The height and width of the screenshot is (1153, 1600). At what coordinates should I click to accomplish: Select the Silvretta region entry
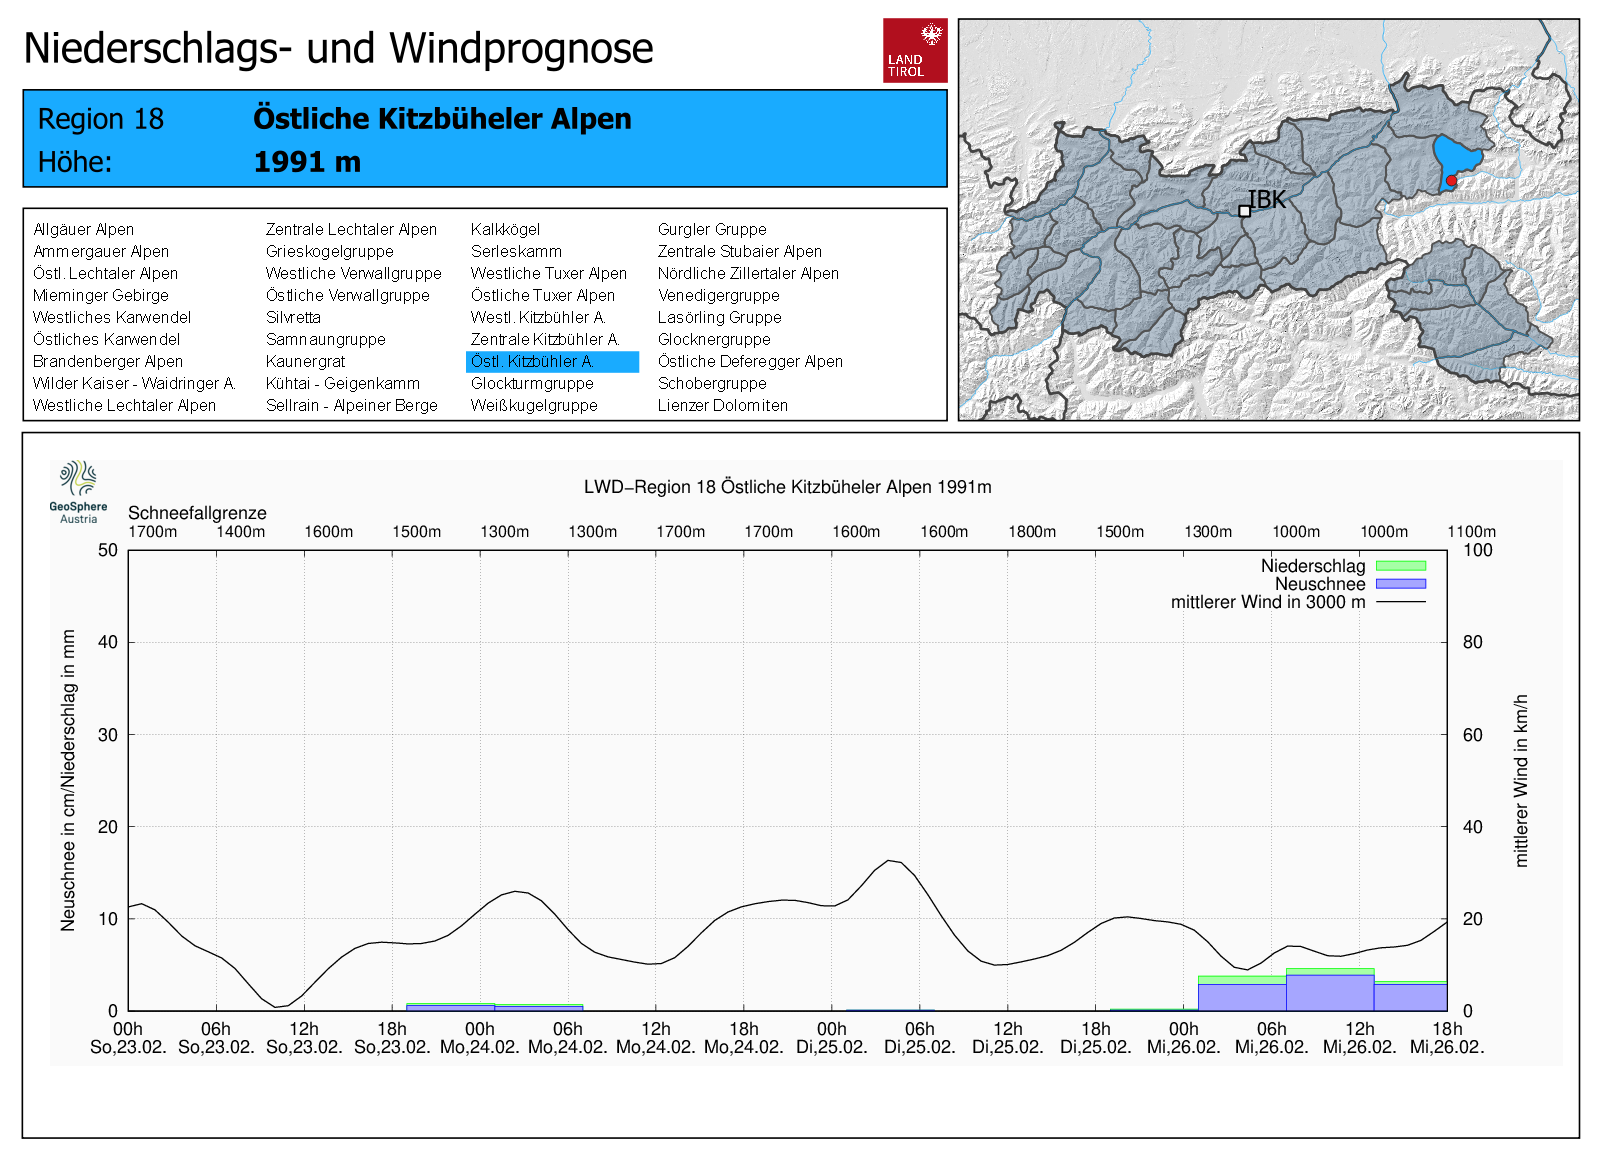pos(293,318)
